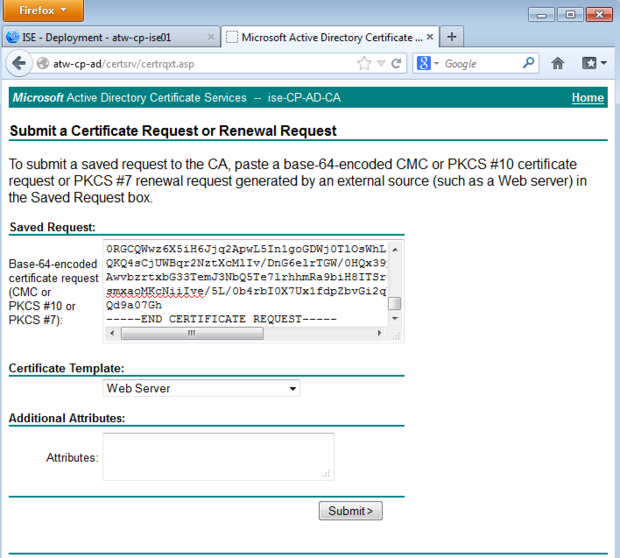Reload the current page
Viewport: 620px width, 558px height.
click(x=396, y=63)
